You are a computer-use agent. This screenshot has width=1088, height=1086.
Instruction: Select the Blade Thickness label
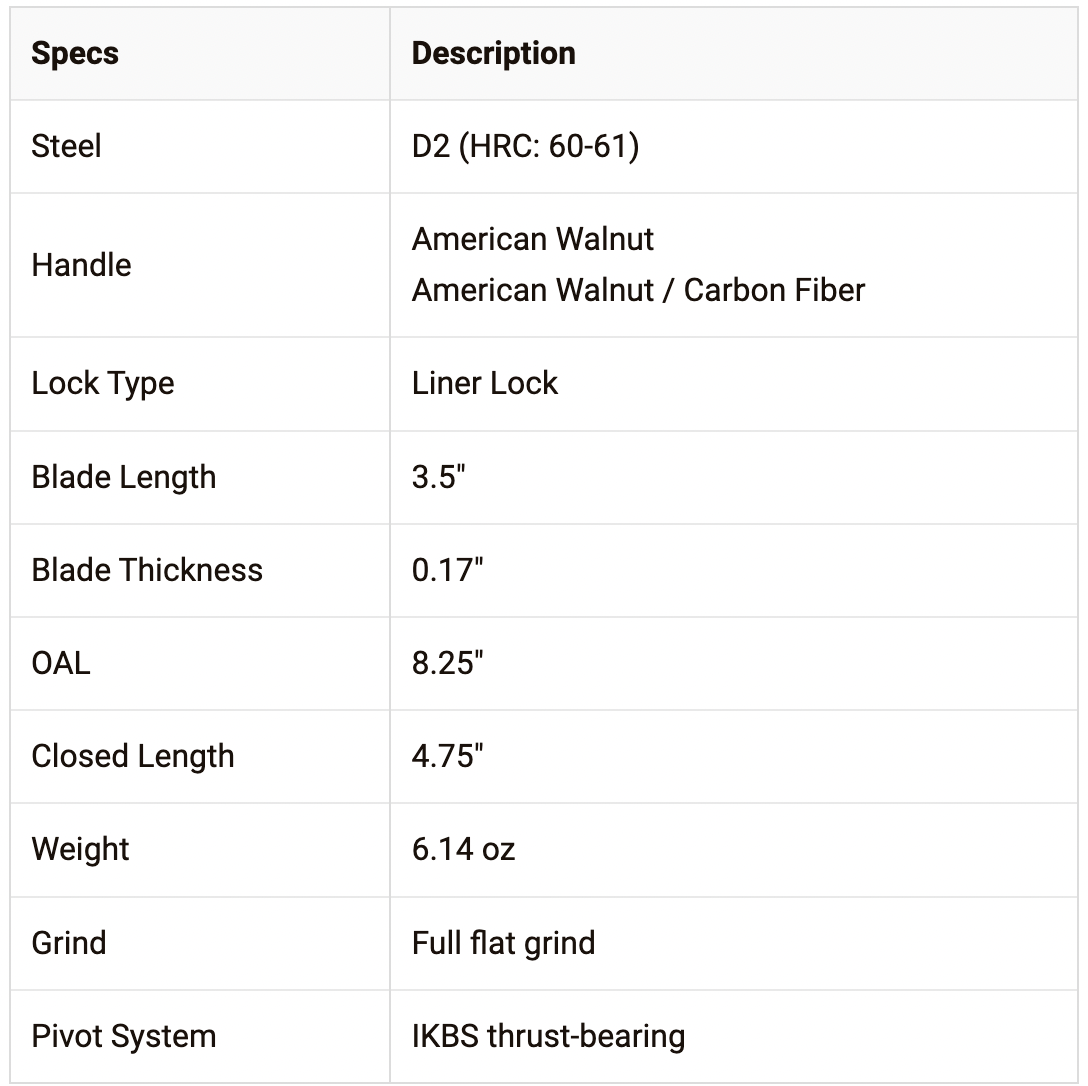(147, 570)
